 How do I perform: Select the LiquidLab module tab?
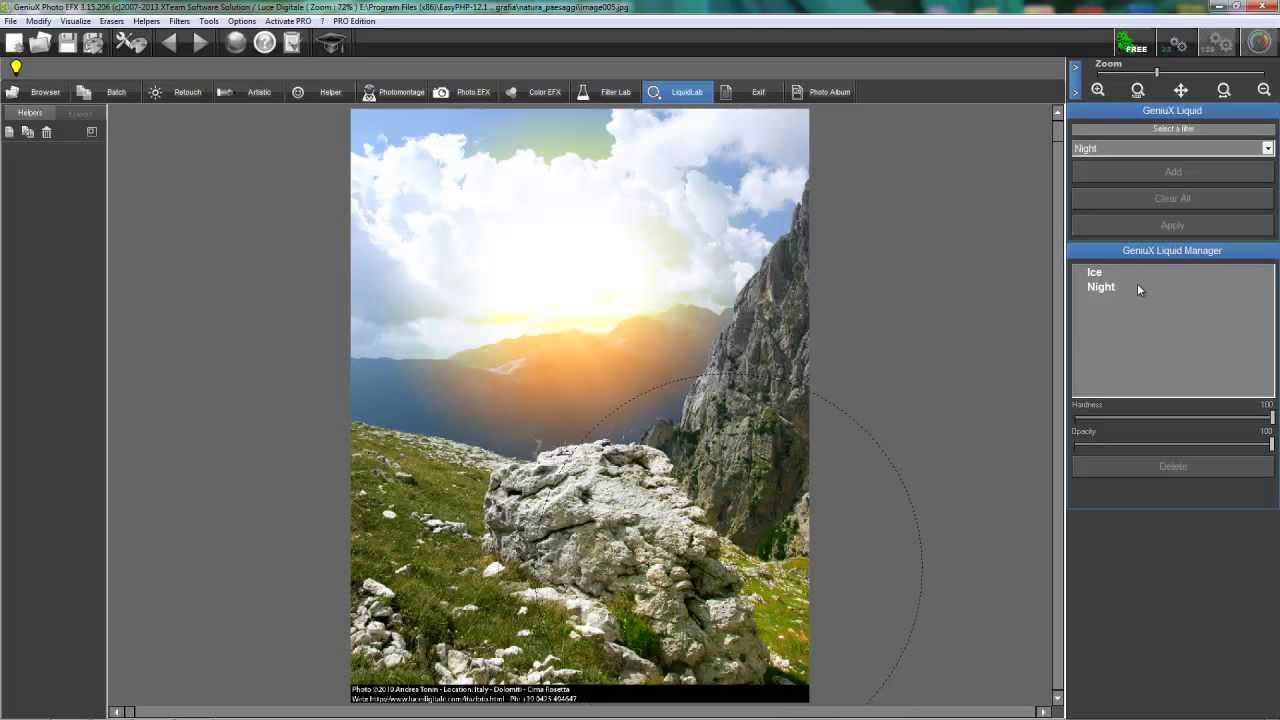click(x=677, y=92)
